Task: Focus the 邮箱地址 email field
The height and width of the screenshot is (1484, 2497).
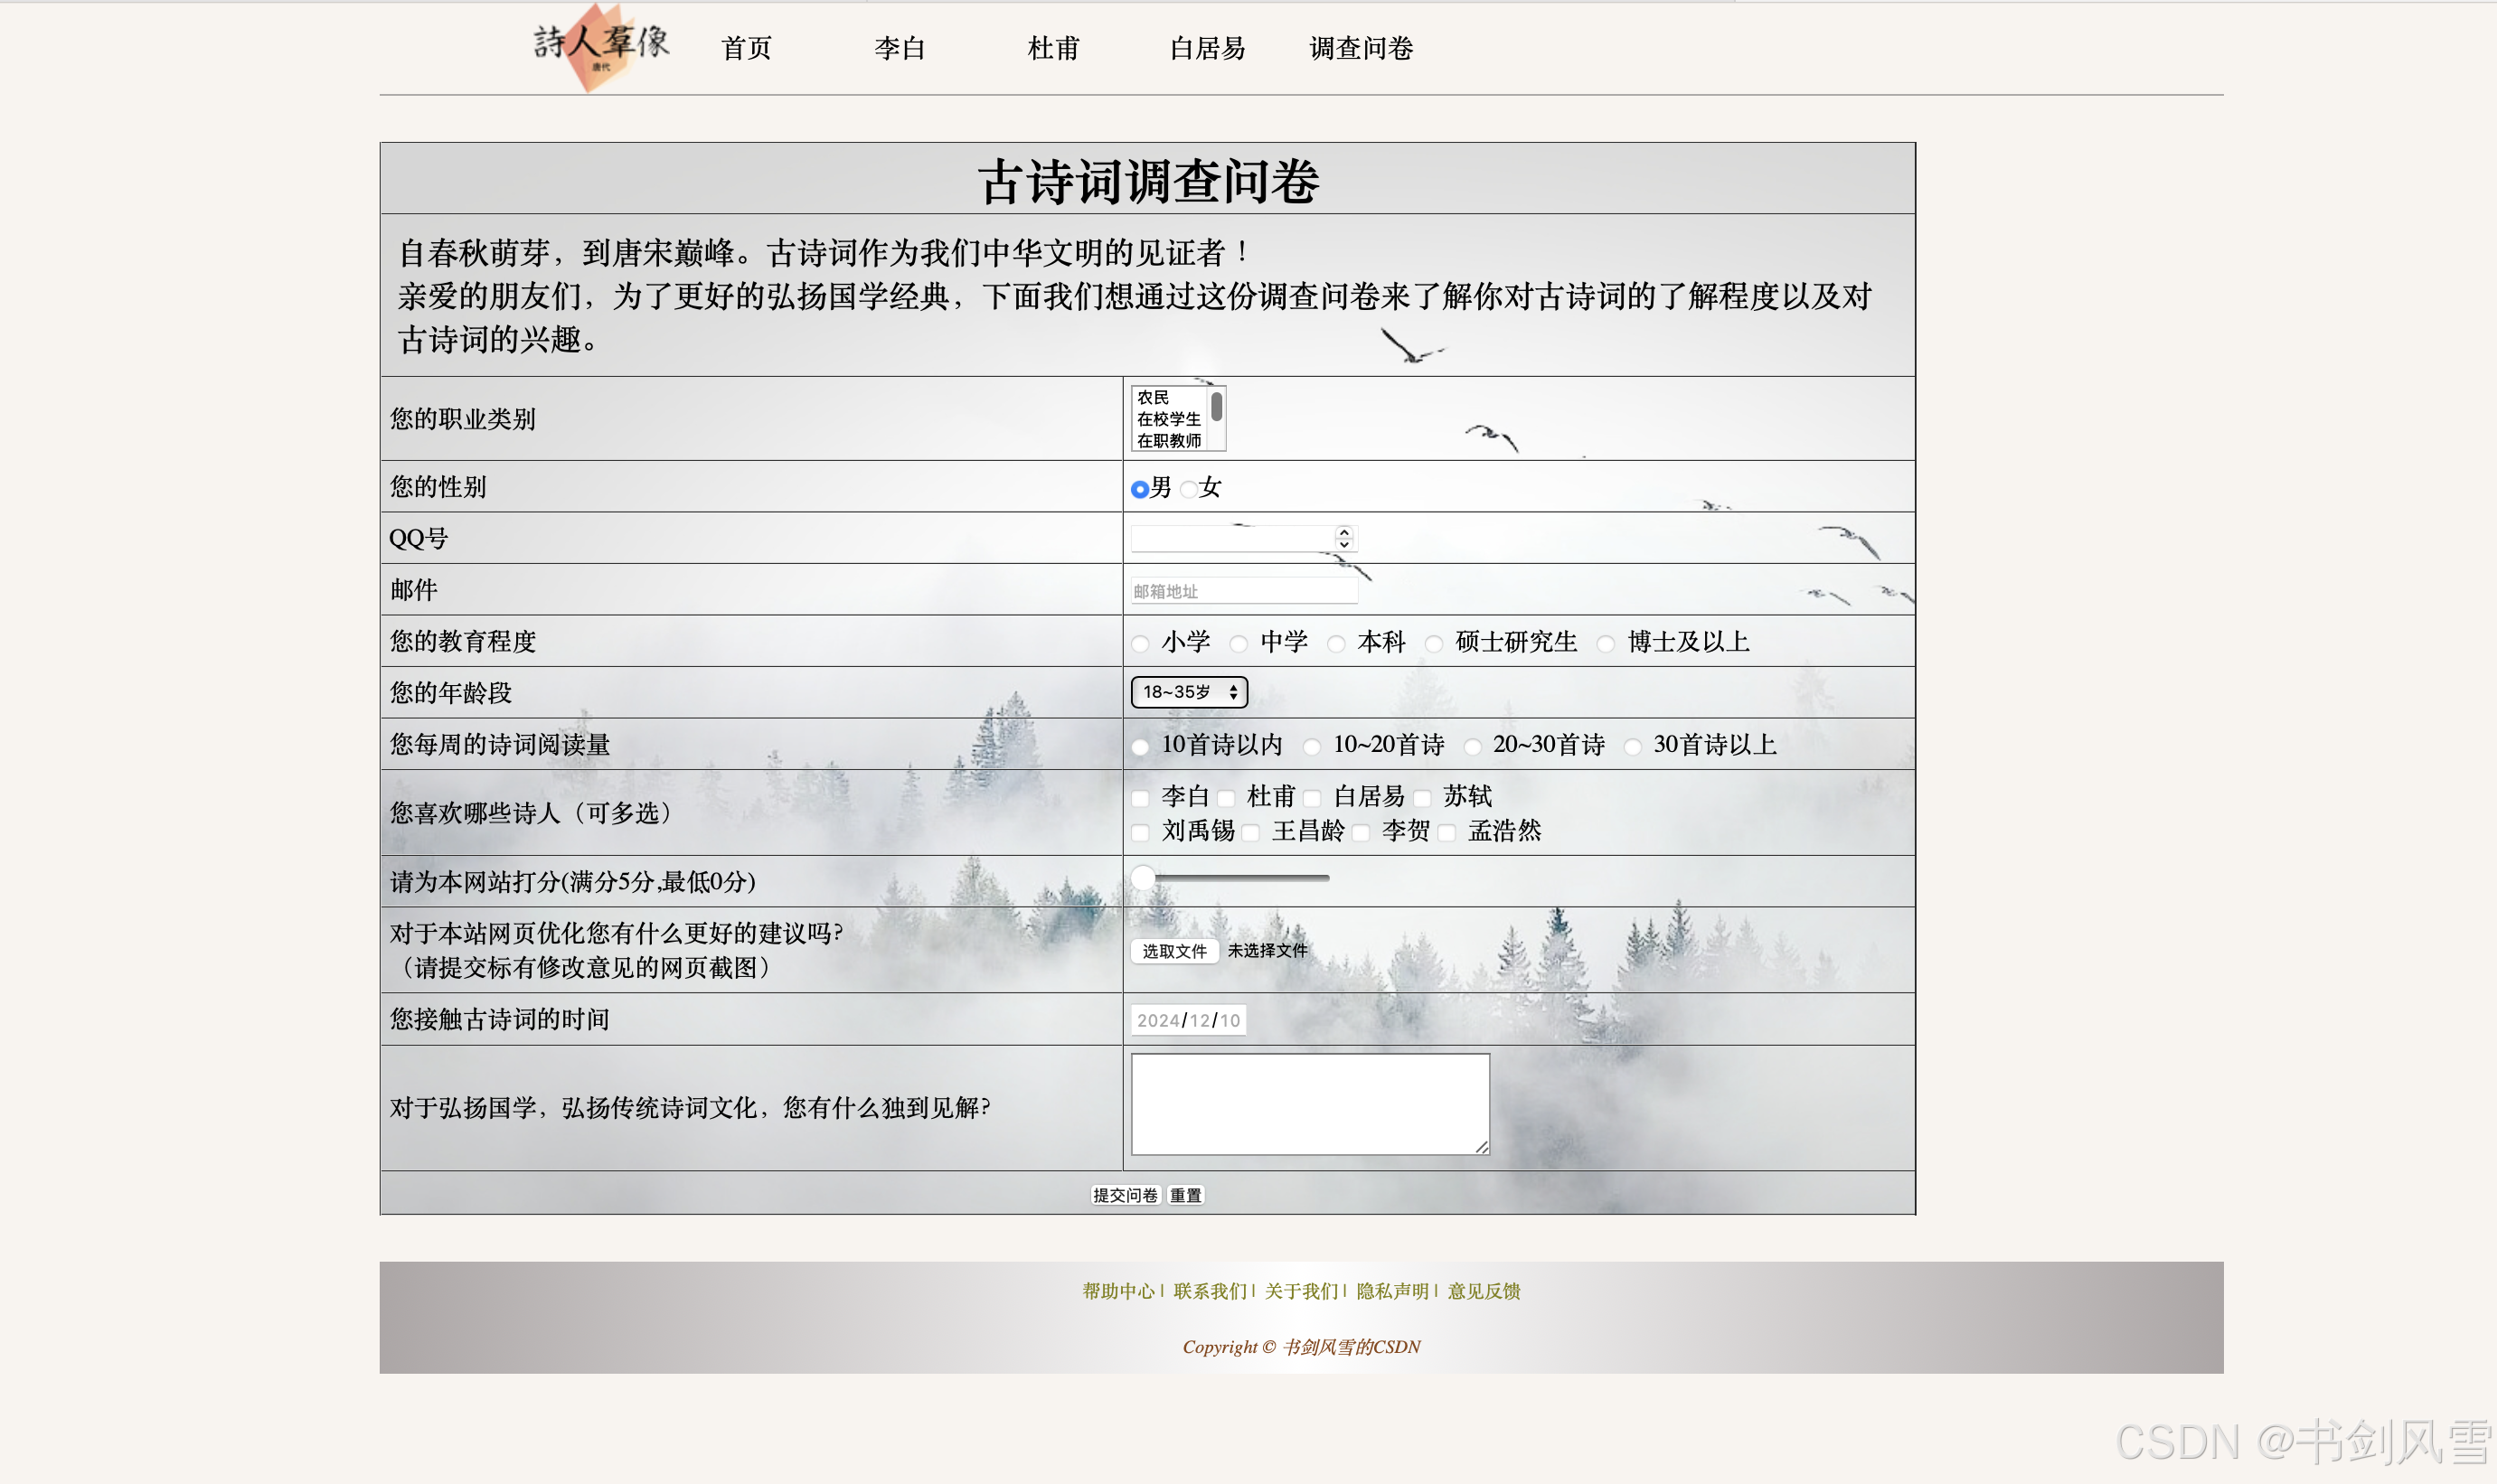Action: 1243,591
